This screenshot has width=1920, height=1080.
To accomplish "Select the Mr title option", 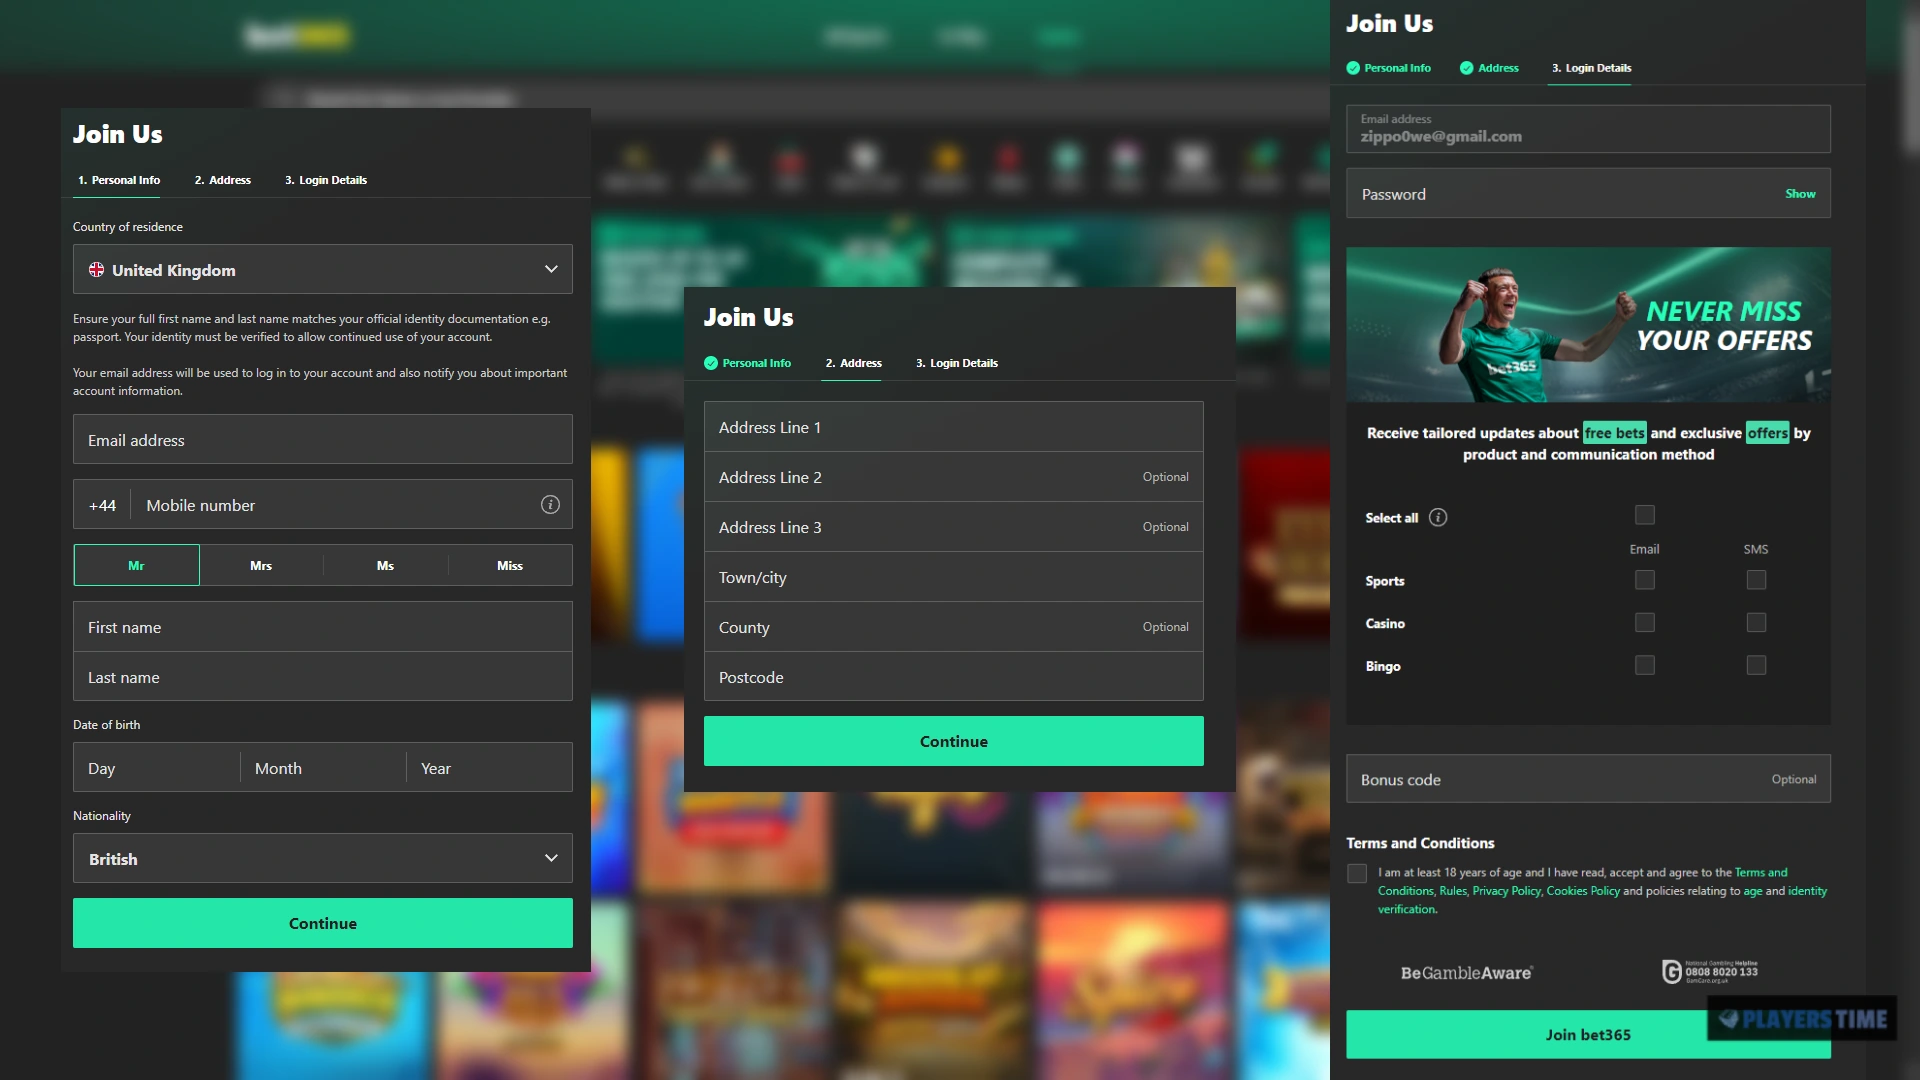I will 136,565.
